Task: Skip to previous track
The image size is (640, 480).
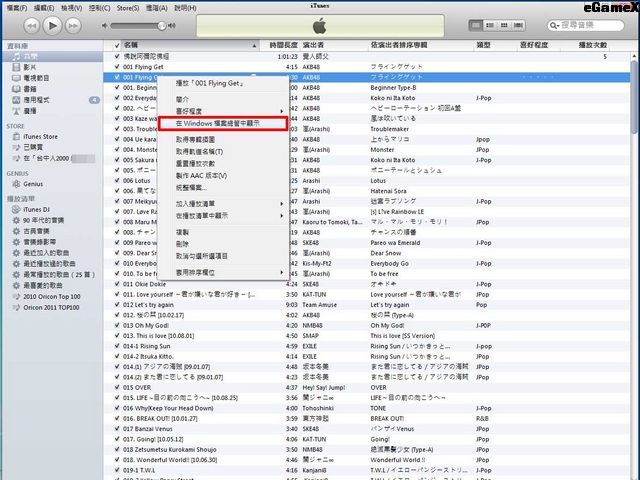Action: click(31, 26)
